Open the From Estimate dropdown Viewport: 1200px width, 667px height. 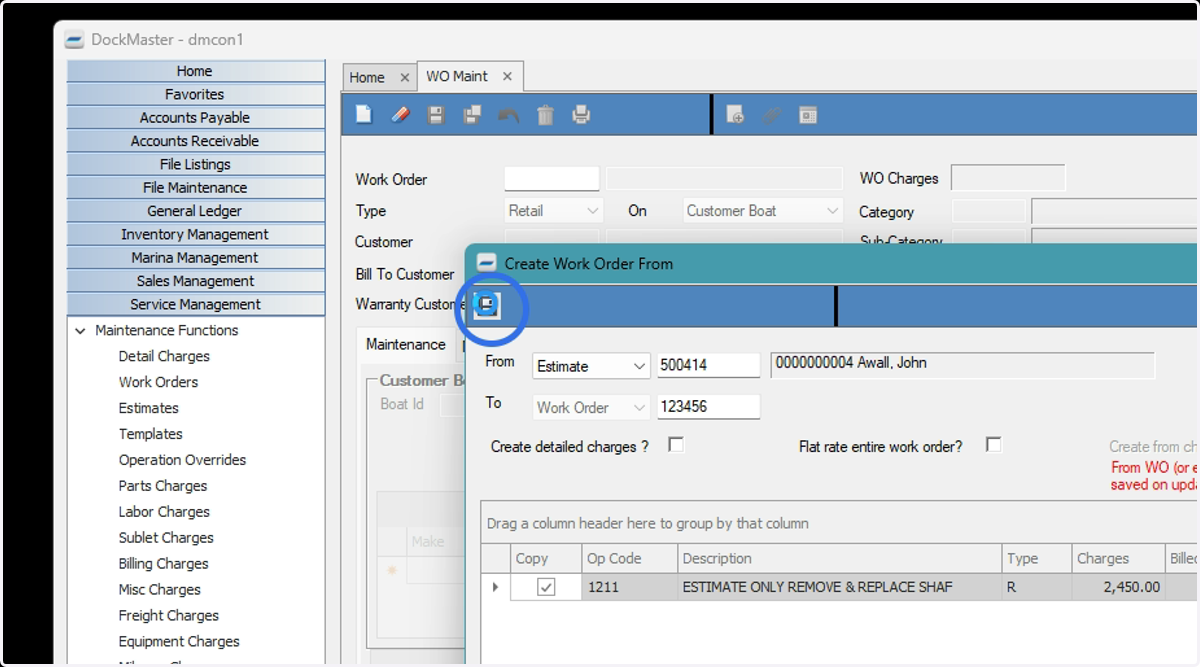pyautogui.click(x=640, y=366)
